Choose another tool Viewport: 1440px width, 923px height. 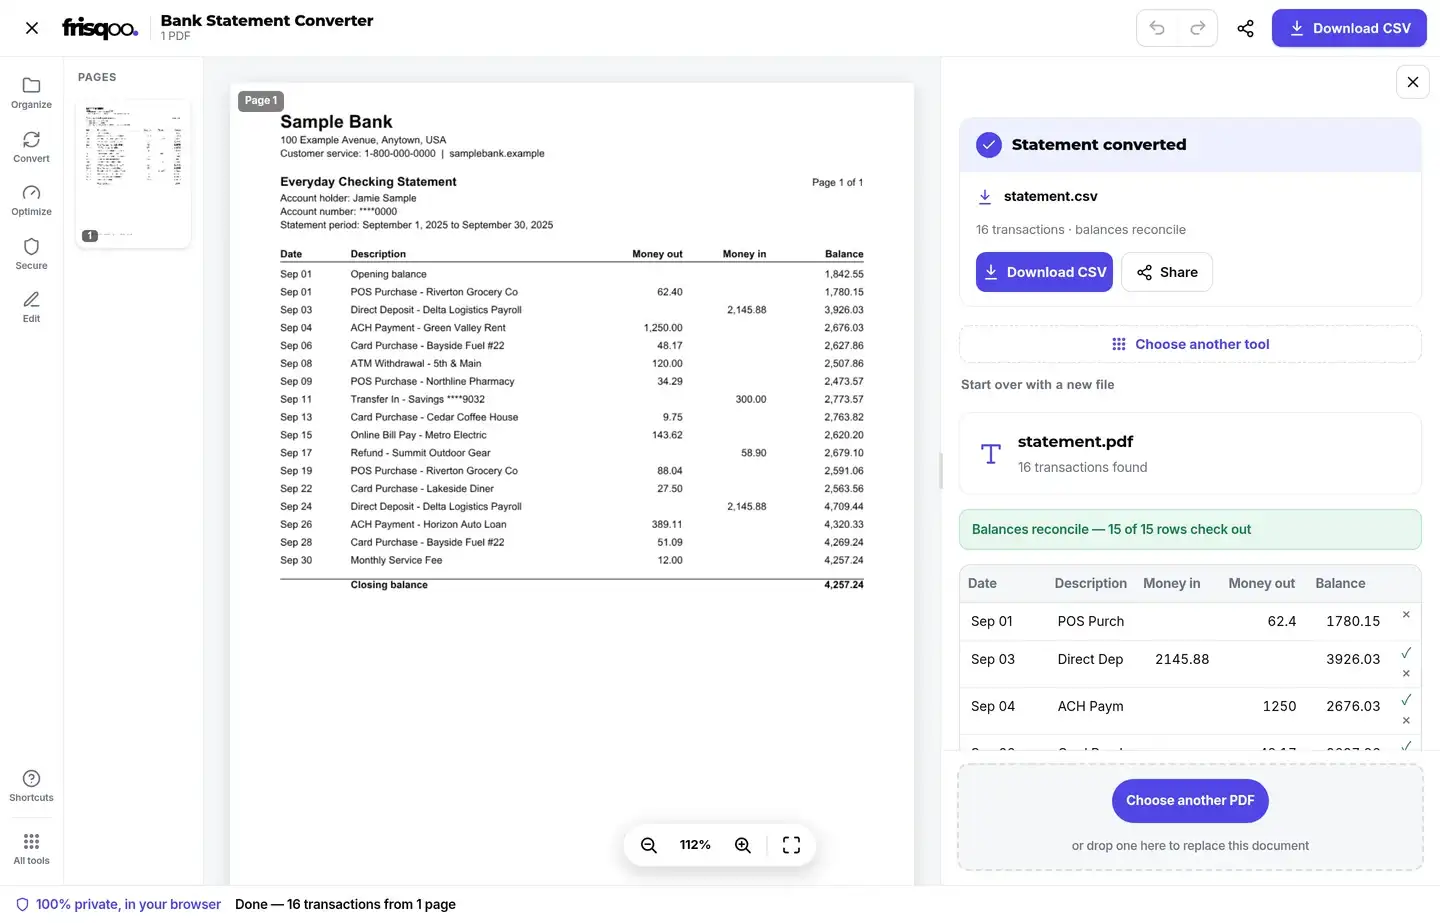click(x=1190, y=344)
